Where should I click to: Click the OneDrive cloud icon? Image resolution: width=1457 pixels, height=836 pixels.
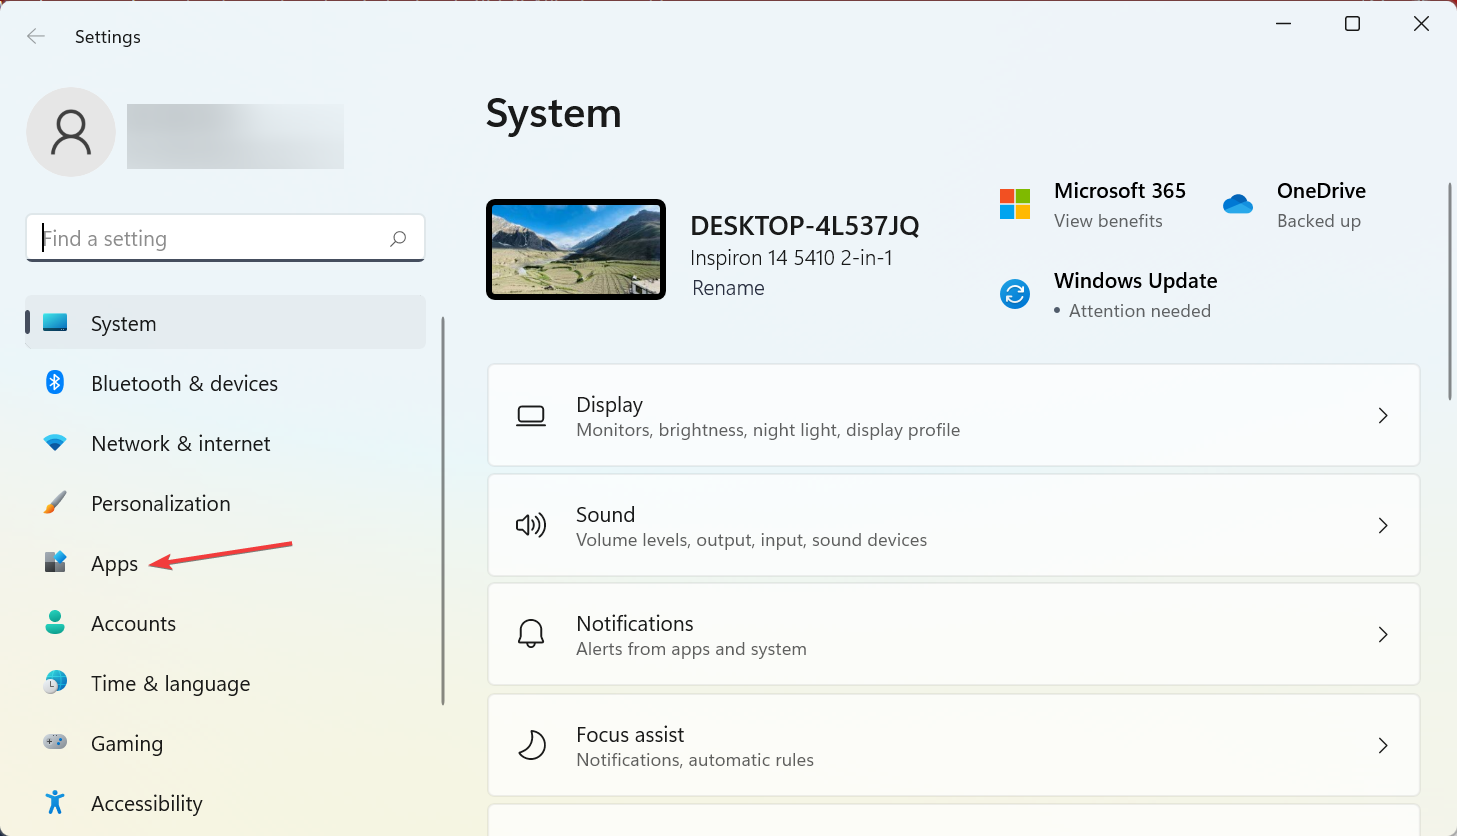(1238, 203)
